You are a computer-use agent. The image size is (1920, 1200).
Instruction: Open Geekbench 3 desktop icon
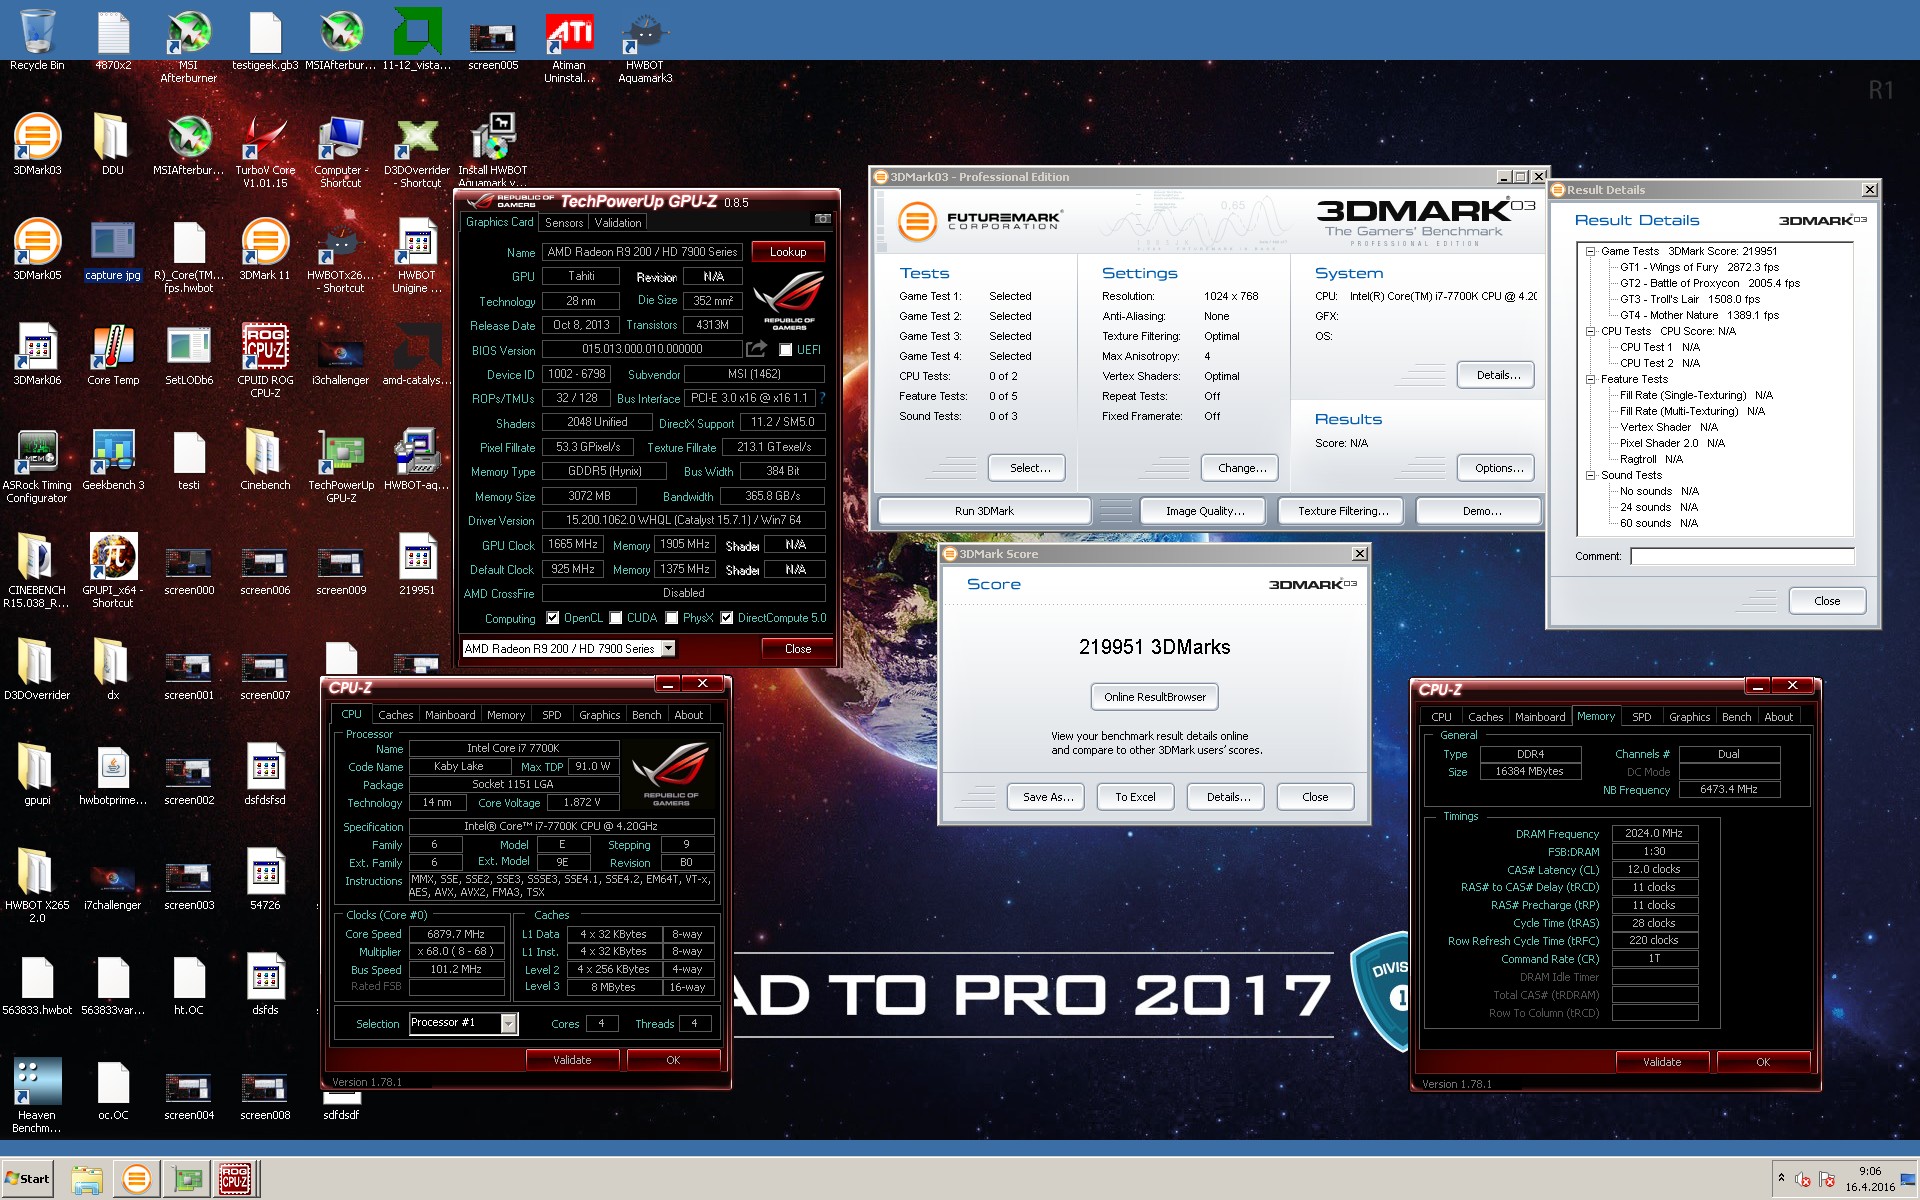(112, 460)
